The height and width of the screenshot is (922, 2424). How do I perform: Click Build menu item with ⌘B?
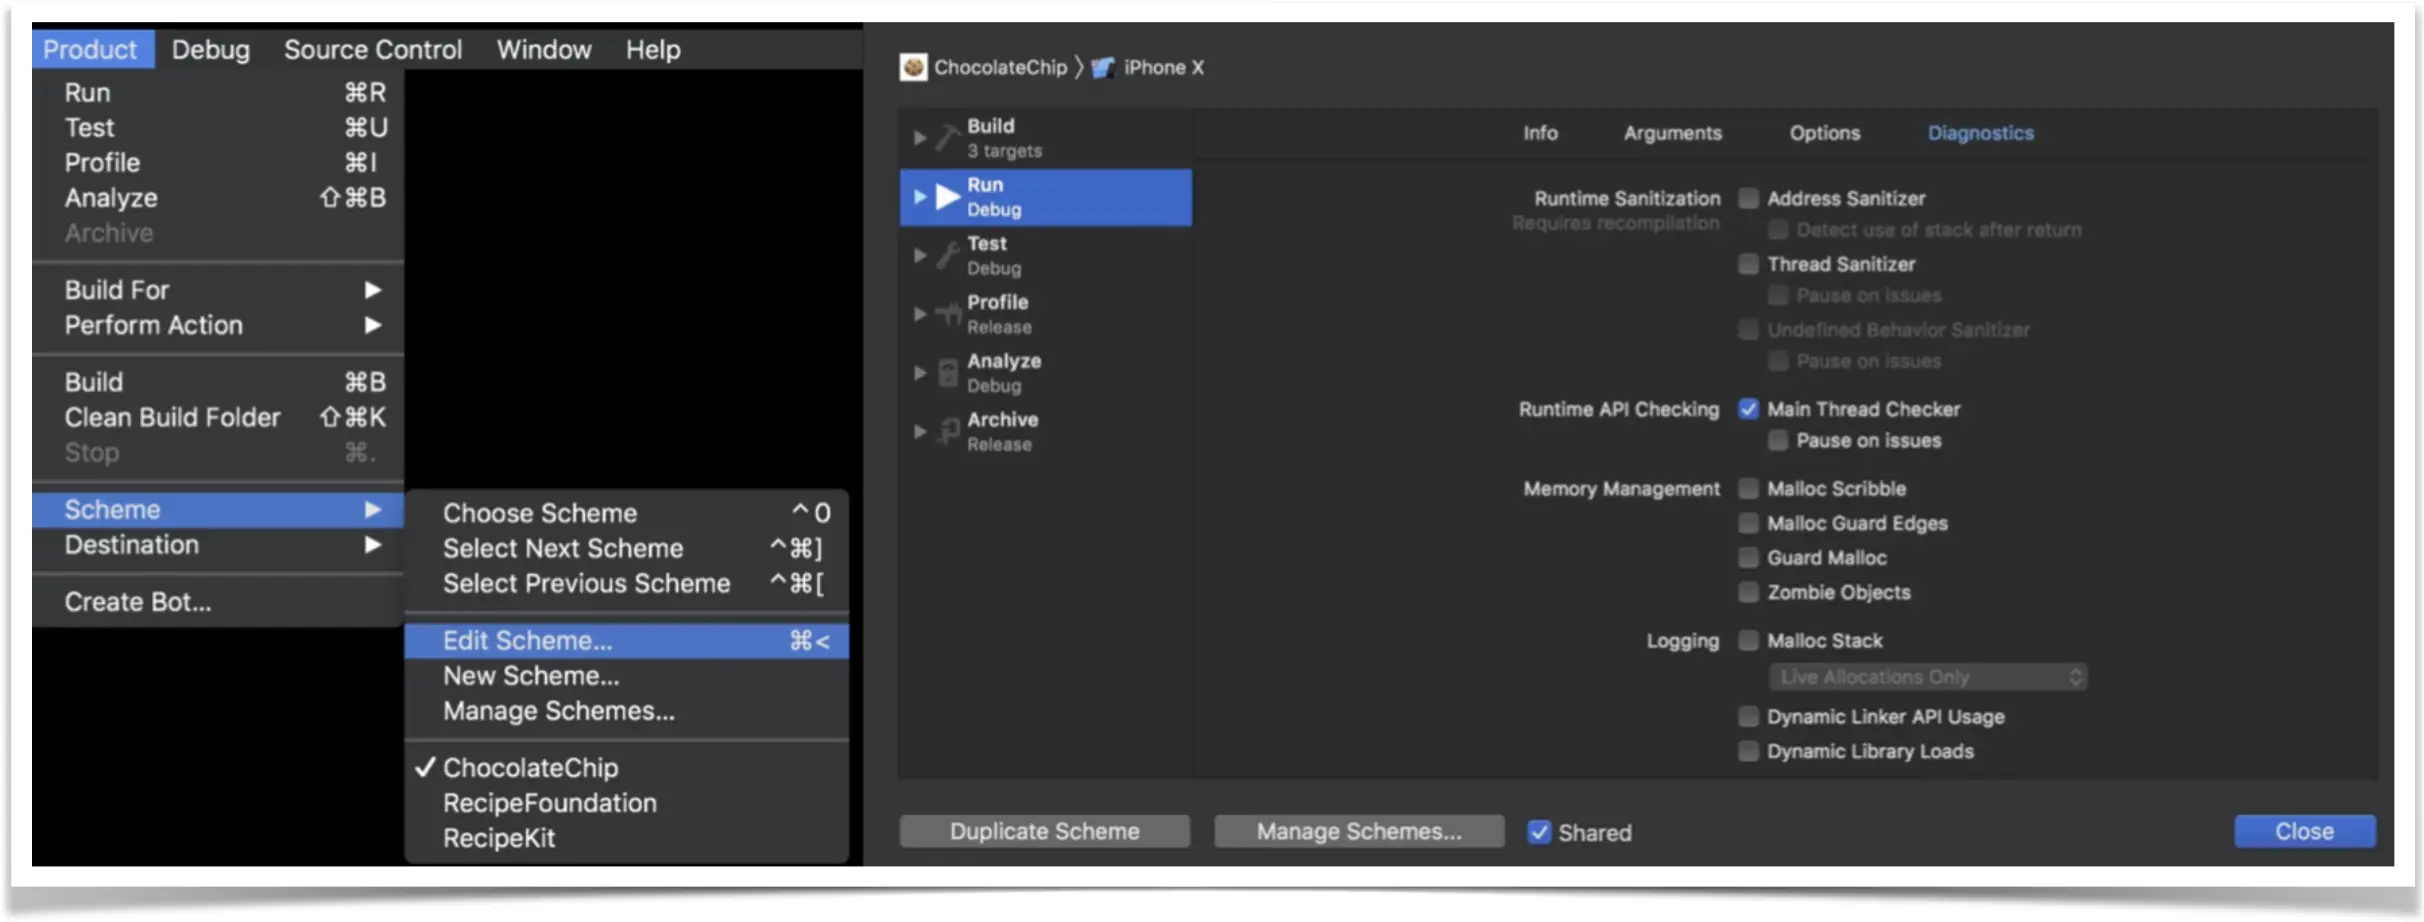tap(218, 382)
